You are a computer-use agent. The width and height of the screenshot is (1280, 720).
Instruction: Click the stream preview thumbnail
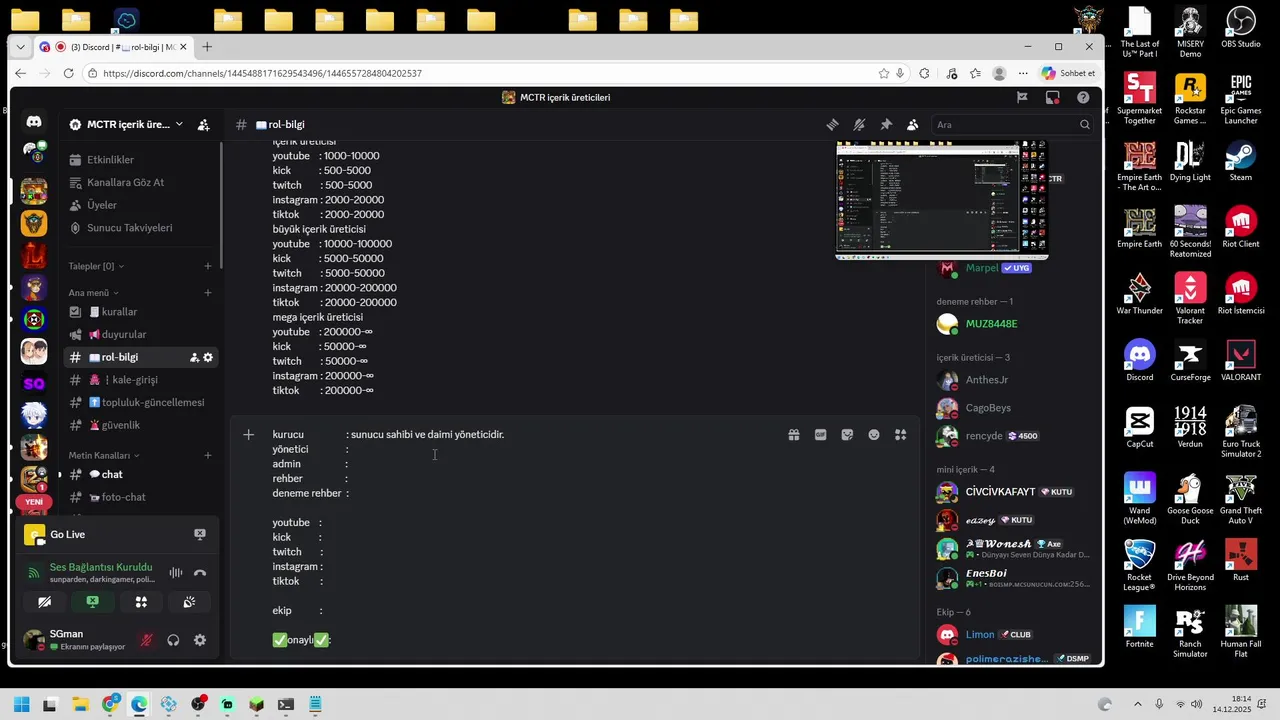941,200
